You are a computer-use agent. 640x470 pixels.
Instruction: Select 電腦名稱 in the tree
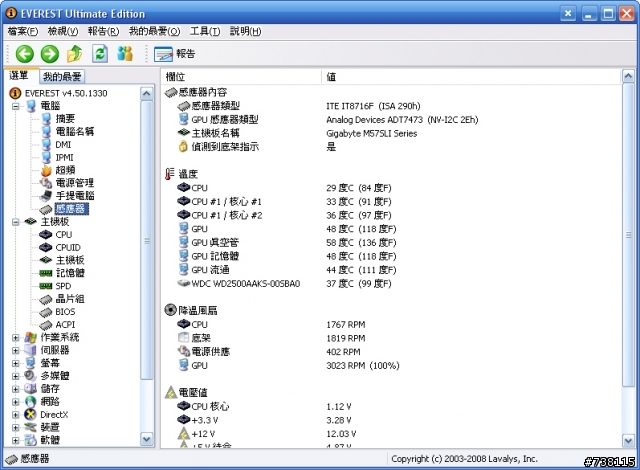[75, 131]
